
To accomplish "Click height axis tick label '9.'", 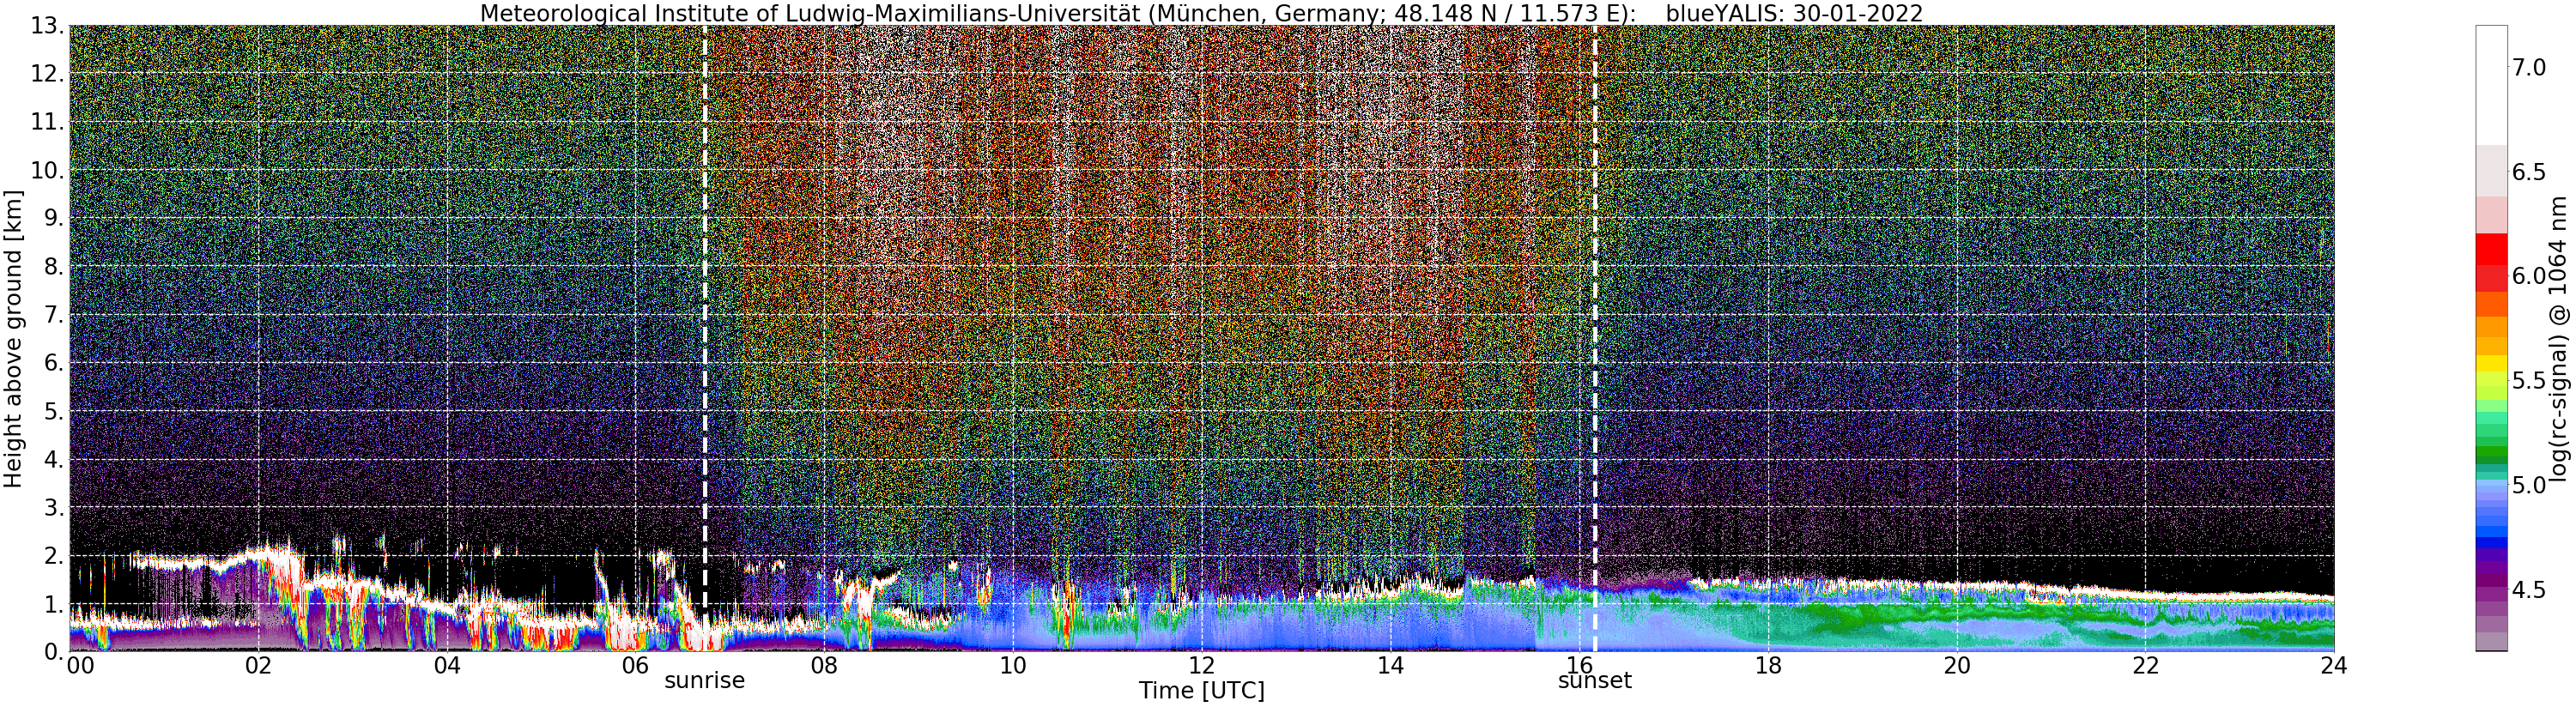I will pyautogui.click(x=53, y=217).
